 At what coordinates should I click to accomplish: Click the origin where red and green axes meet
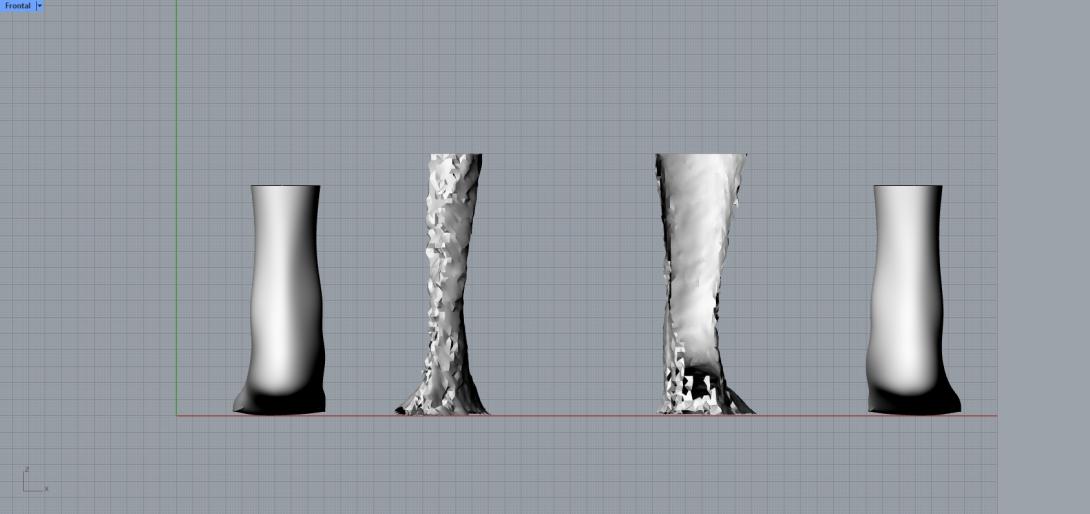click(177, 415)
